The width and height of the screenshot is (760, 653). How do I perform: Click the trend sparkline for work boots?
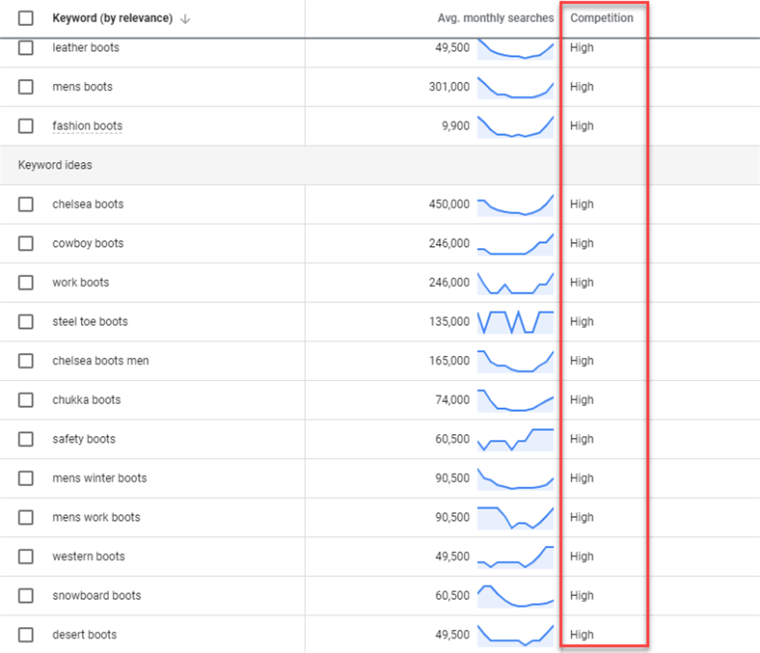[x=515, y=283]
